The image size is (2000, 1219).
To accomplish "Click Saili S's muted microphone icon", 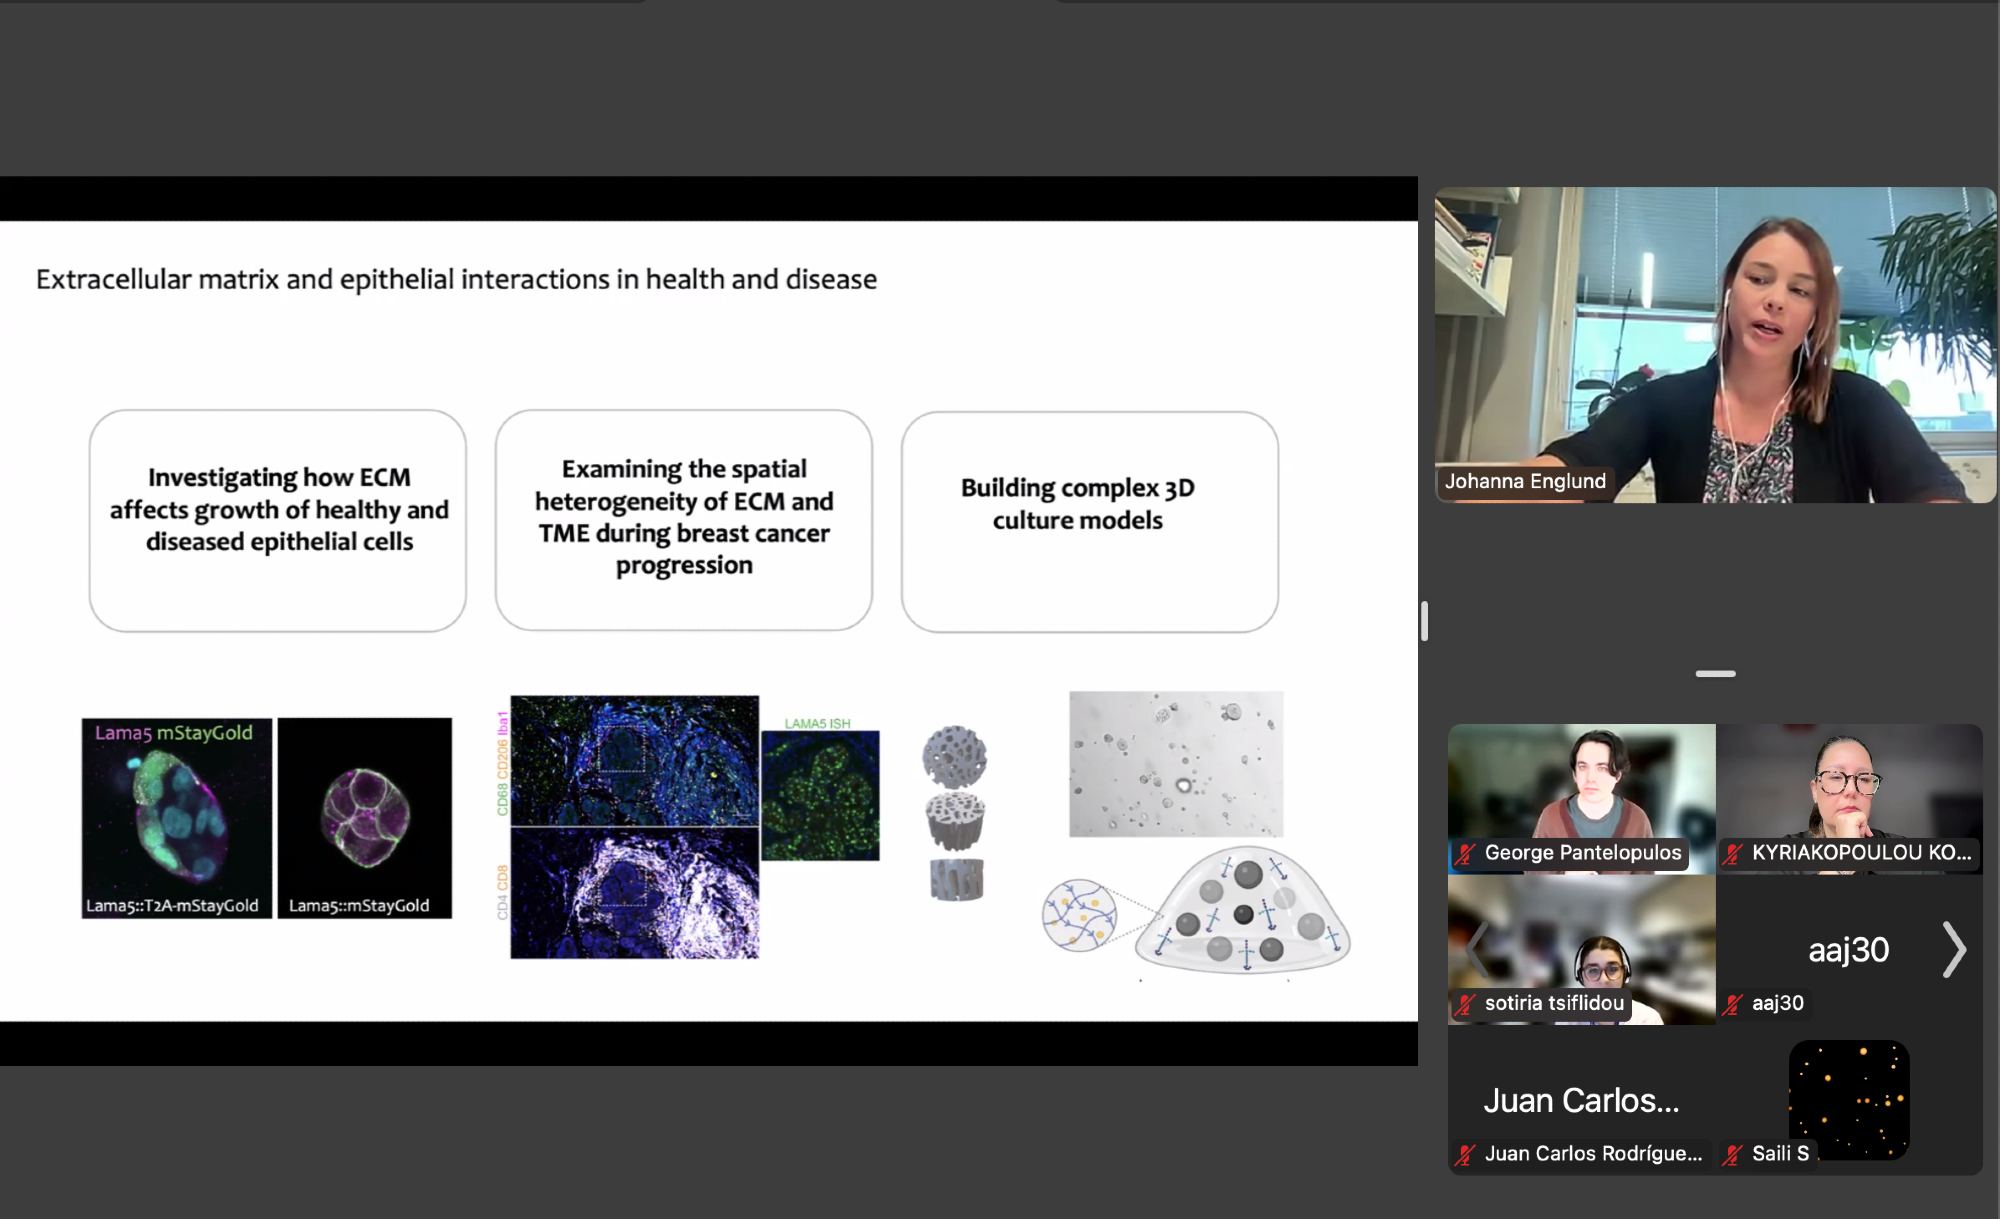I will tap(1732, 1155).
